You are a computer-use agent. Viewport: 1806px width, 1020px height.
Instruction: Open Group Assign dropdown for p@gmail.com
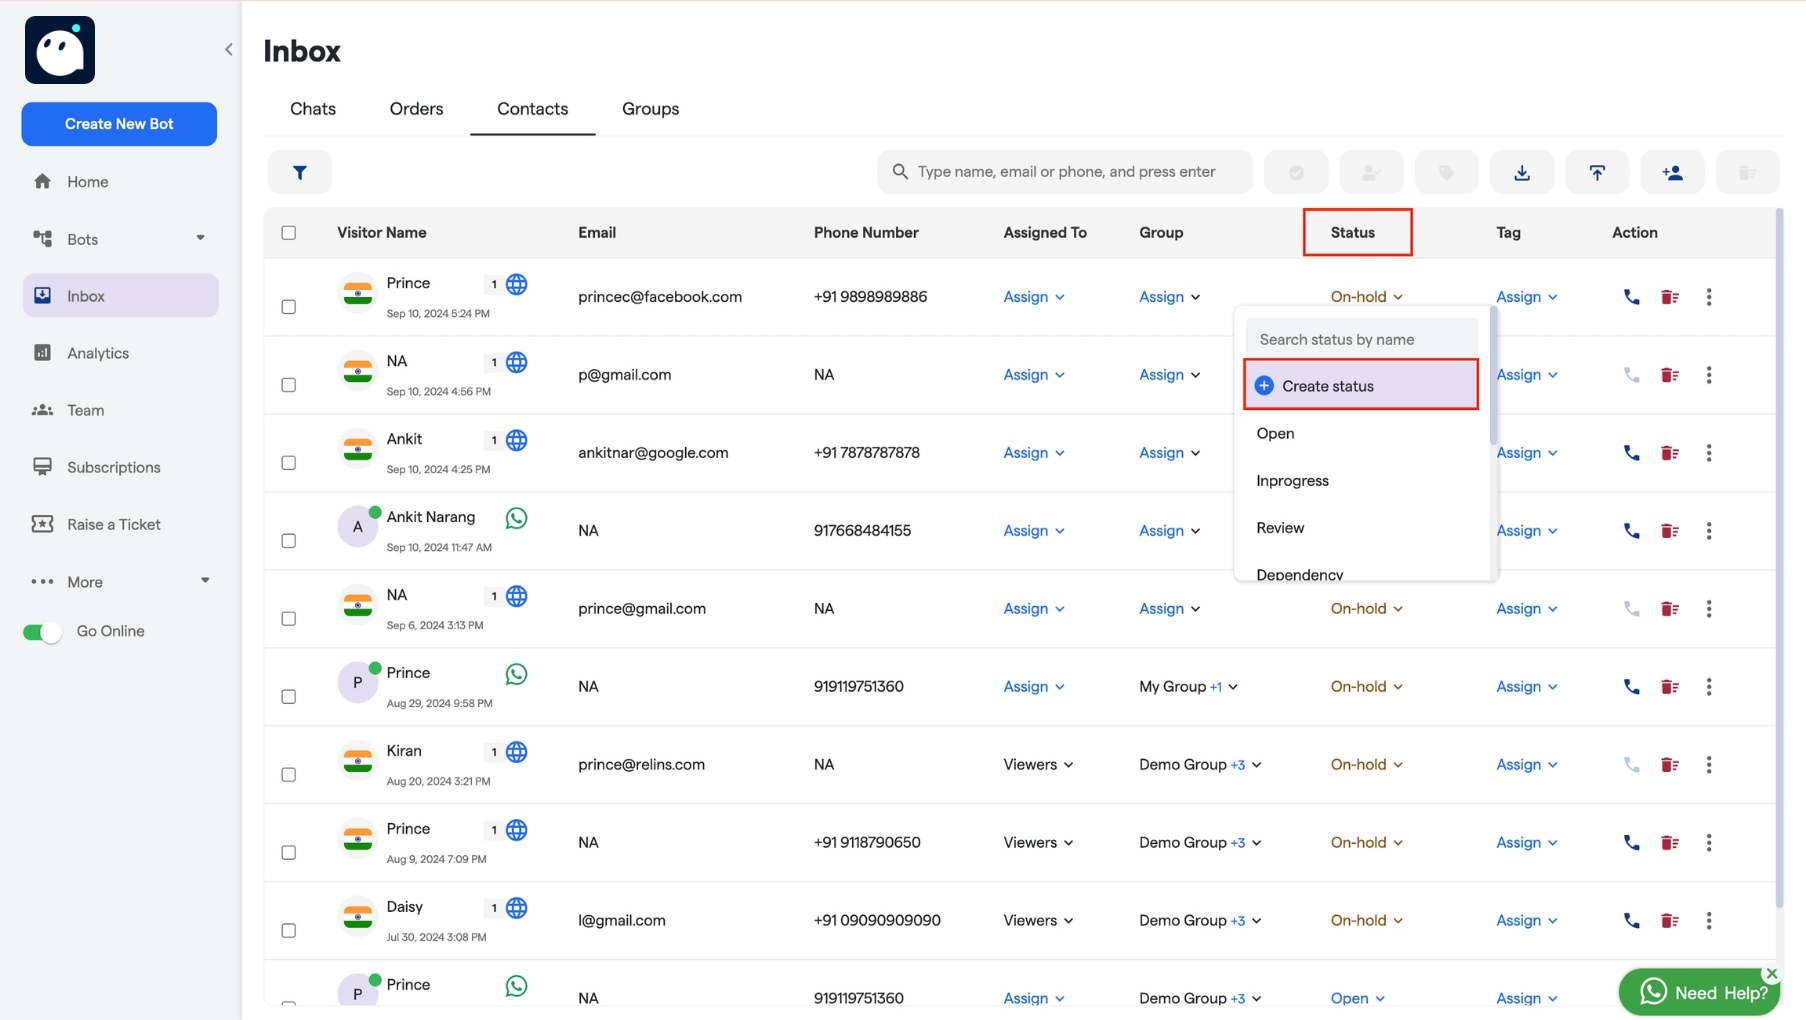pyautogui.click(x=1170, y=375)
